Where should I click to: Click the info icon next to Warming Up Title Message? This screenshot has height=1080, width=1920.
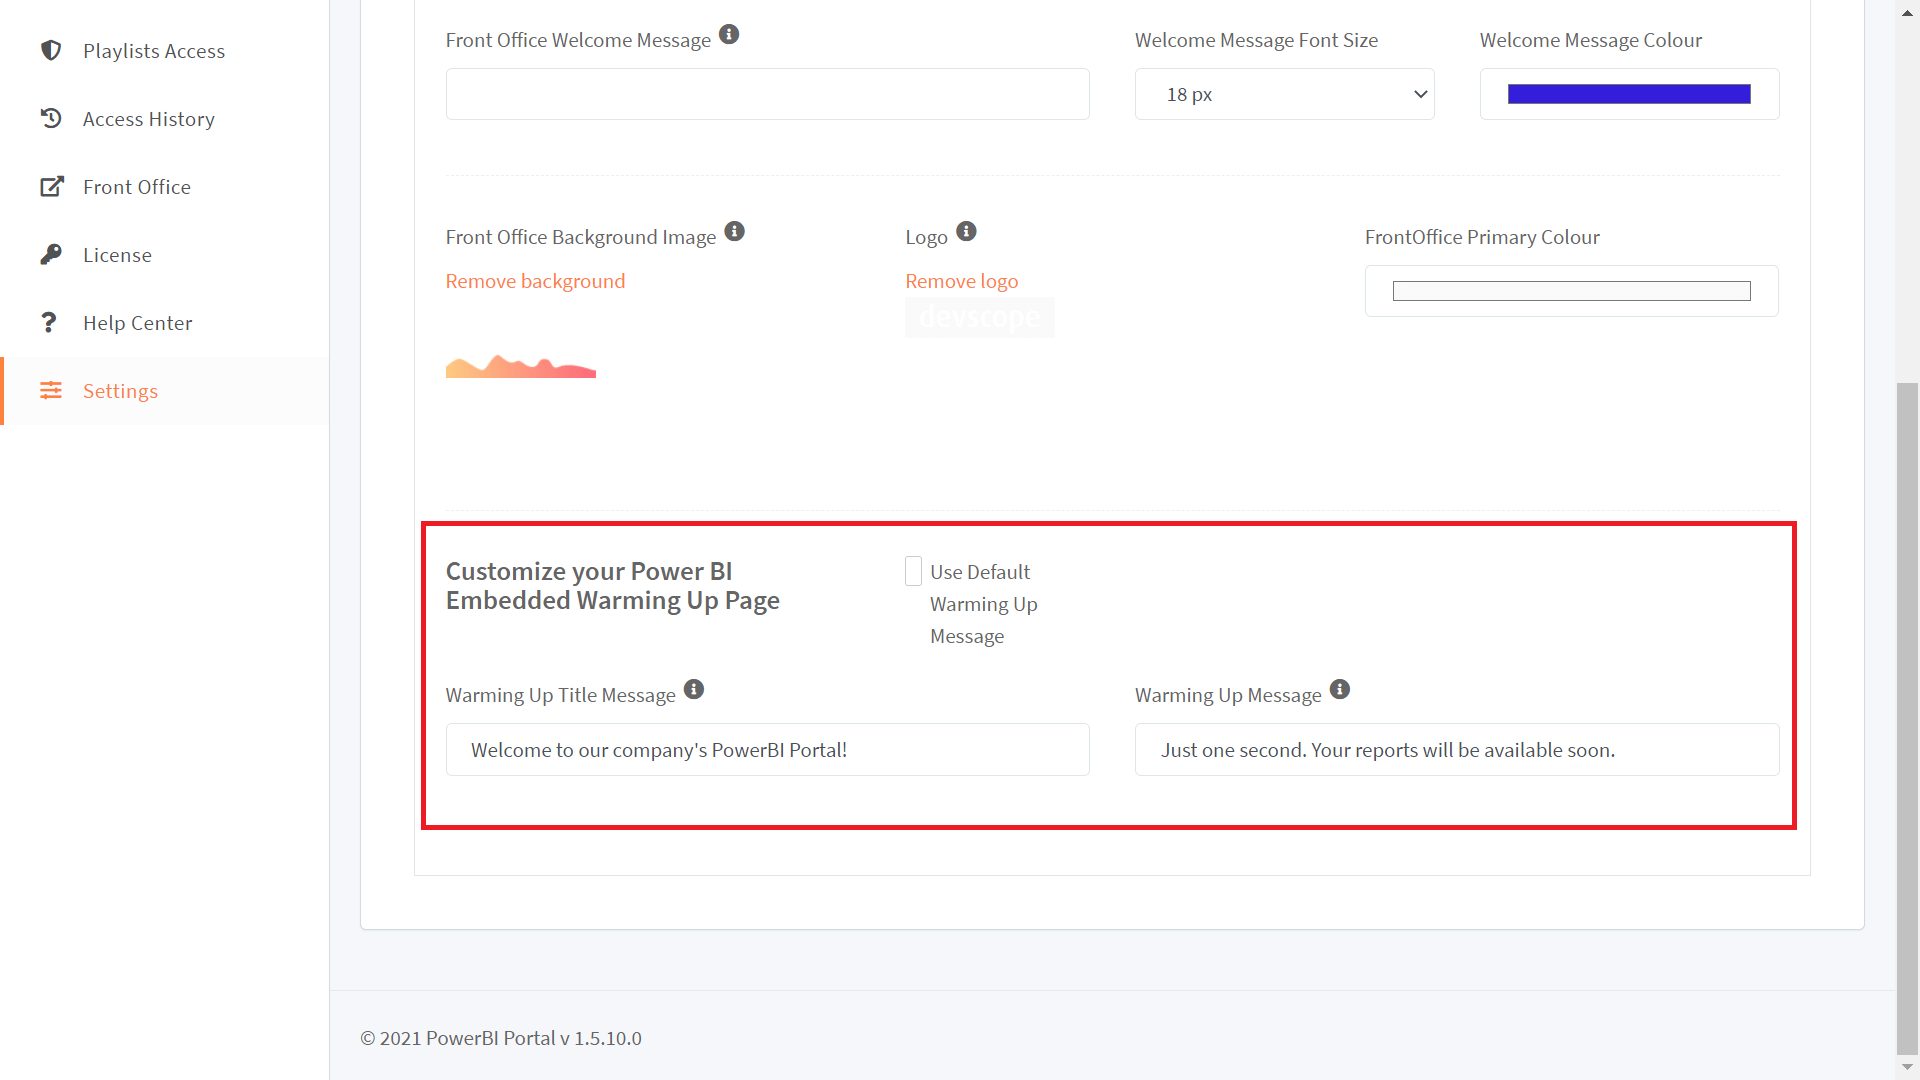click(x=694, y=689)
